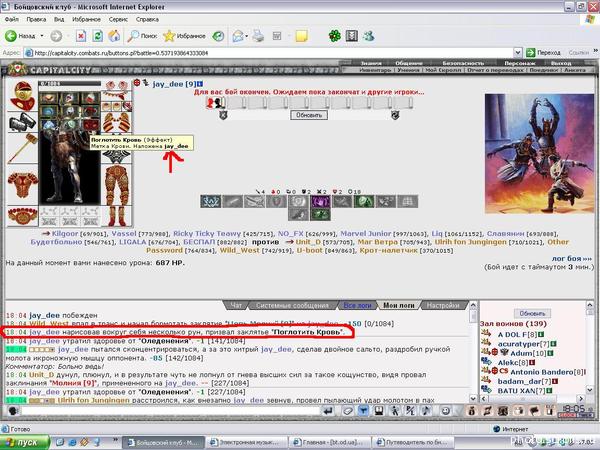600x450 pixels.
Task: Open the Справка menu
Action: pyautogui.click(x=147, y=19)
